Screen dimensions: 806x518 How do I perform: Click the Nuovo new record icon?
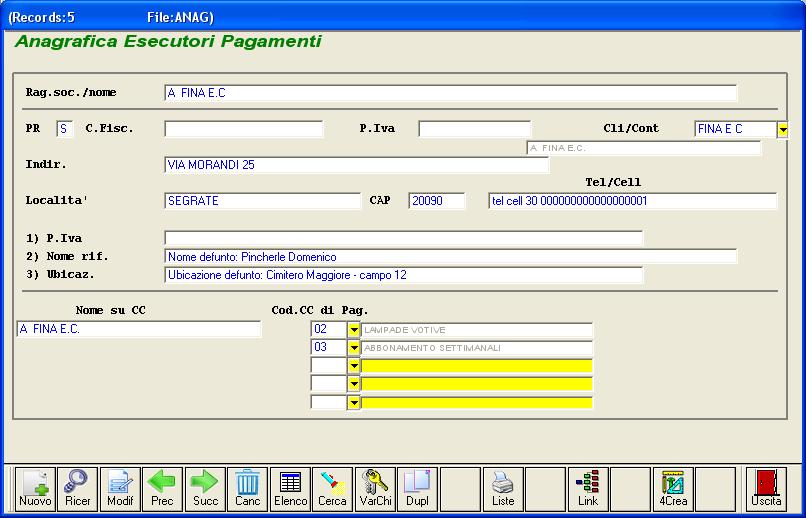point(35,489)
